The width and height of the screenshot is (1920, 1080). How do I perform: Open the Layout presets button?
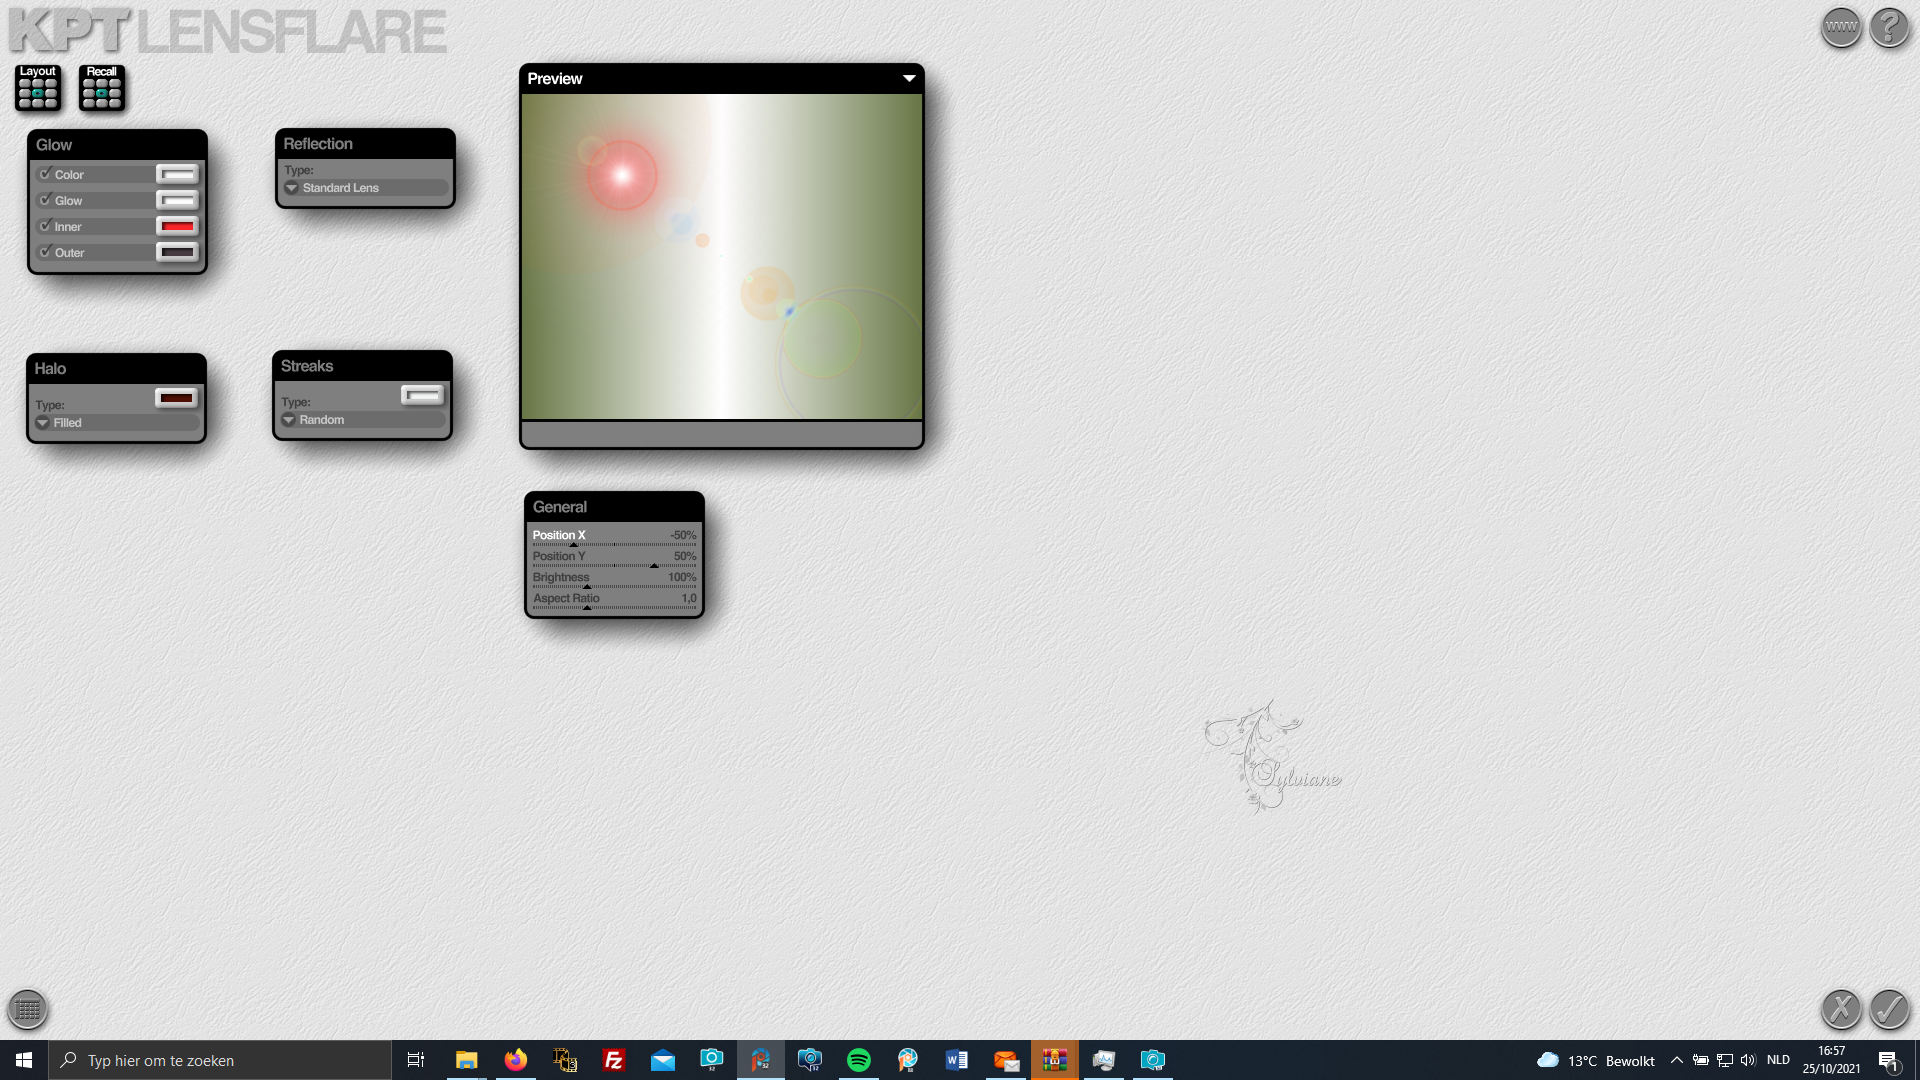(x=38, y=88)
